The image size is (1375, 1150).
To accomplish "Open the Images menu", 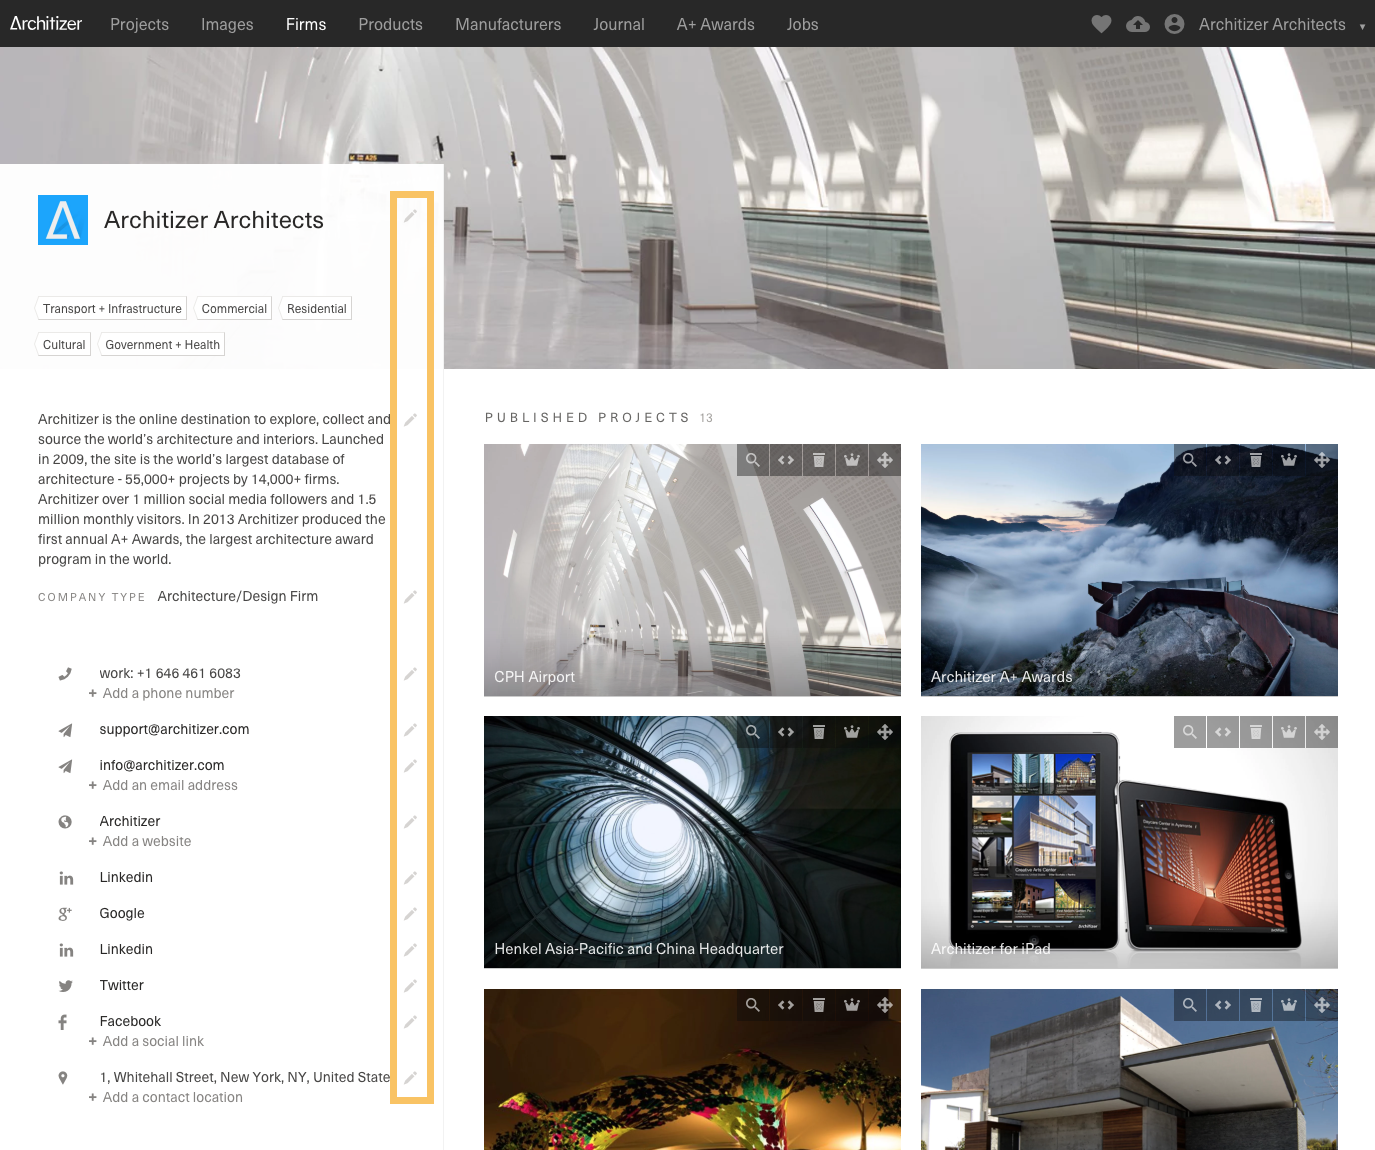I will tap(227, 24).
